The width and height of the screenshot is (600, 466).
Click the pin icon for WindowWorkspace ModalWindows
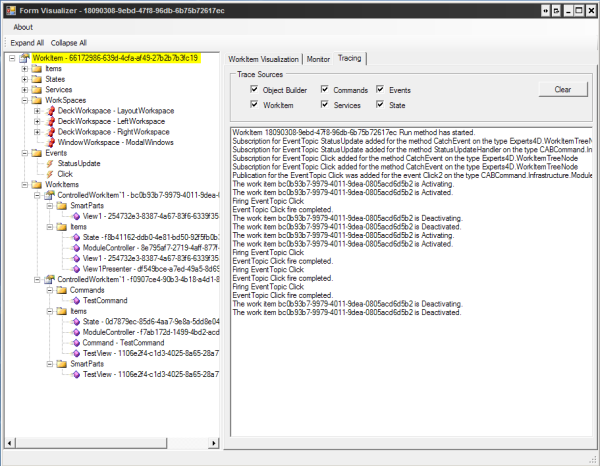click(x=50, y=142)
